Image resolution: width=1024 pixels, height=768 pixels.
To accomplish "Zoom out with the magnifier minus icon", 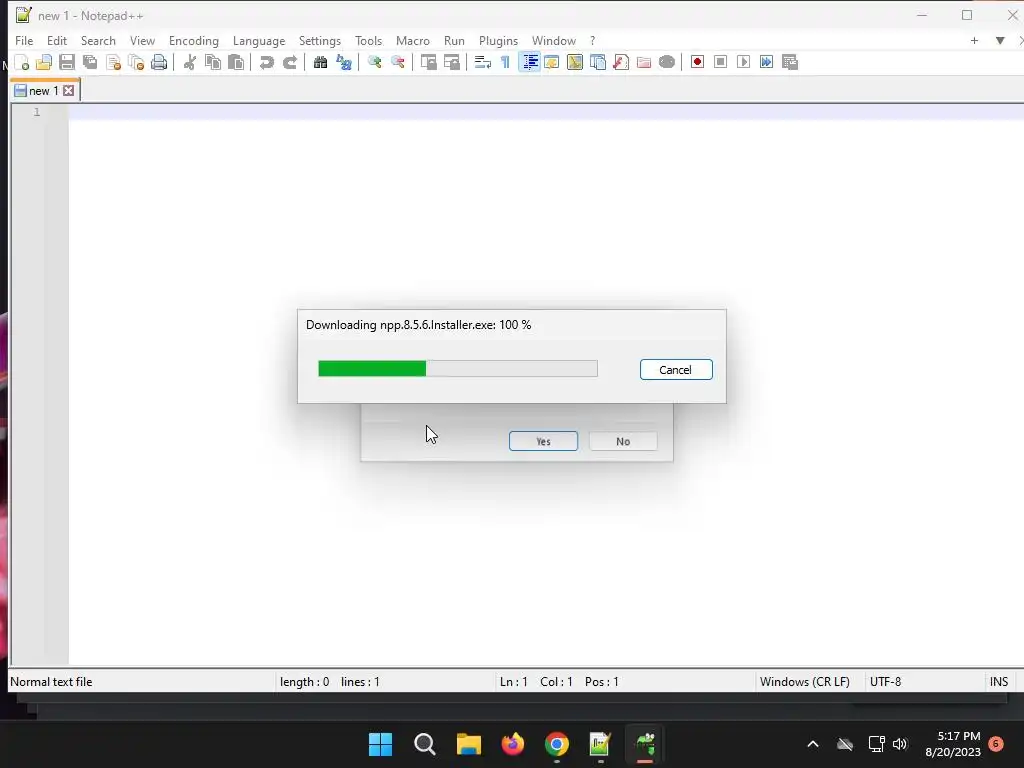I will (x=397, y=63).
